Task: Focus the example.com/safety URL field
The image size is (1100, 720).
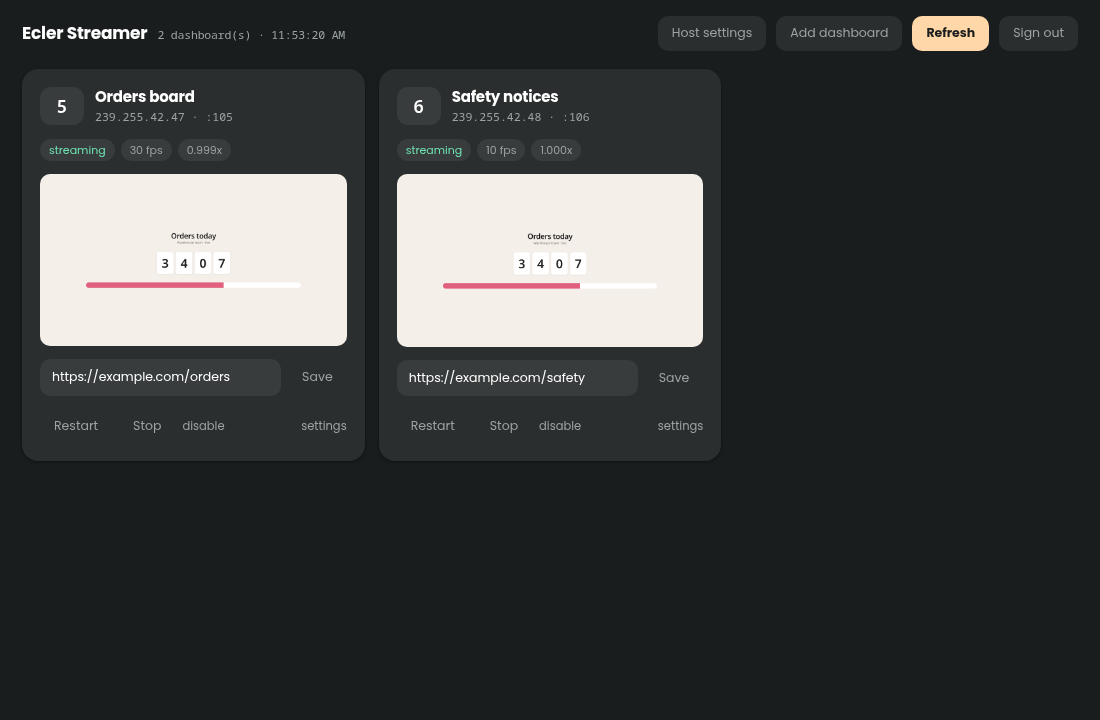Action: (x=517, y=378)
